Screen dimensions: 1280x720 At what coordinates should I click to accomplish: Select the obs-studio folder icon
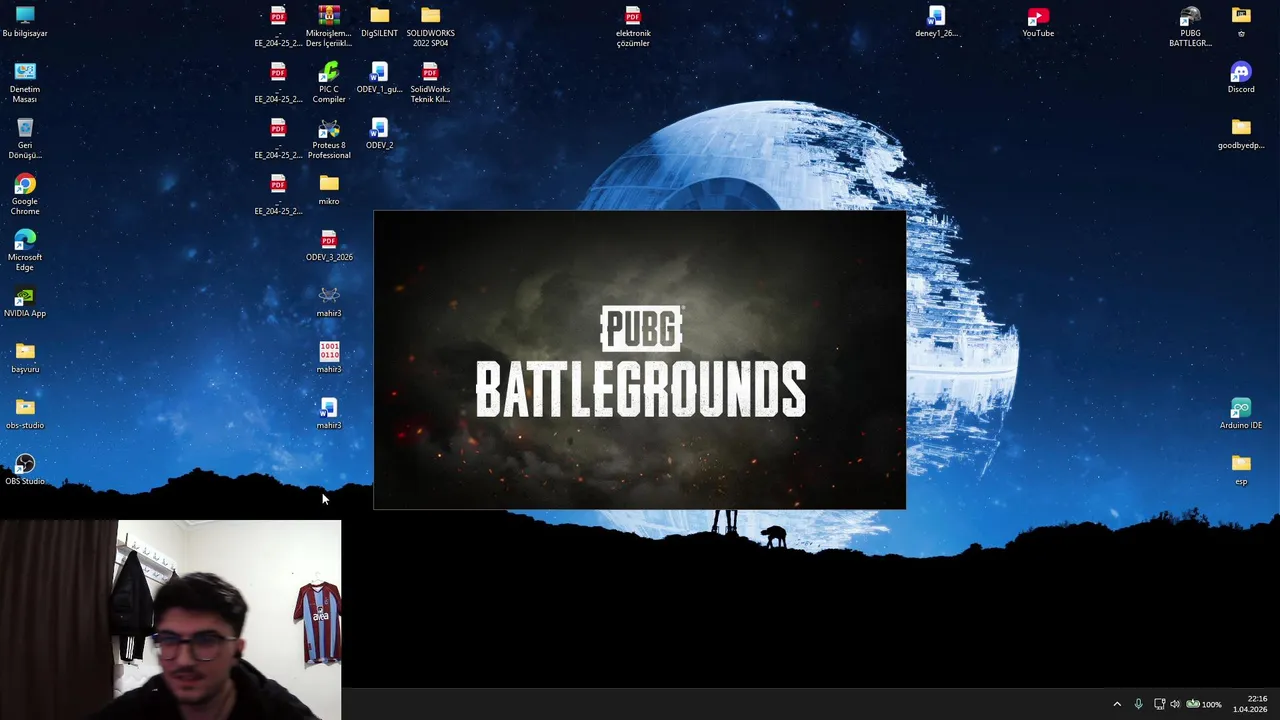point(25,414)
